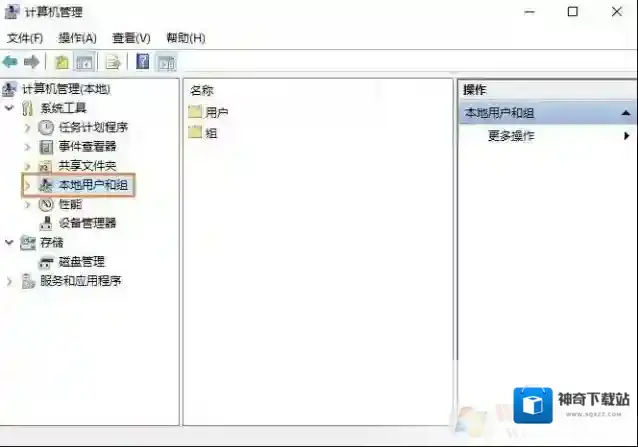Expand the 任务计划程序 node
Viewport: 638px width, 447px height.
(27, 128)
